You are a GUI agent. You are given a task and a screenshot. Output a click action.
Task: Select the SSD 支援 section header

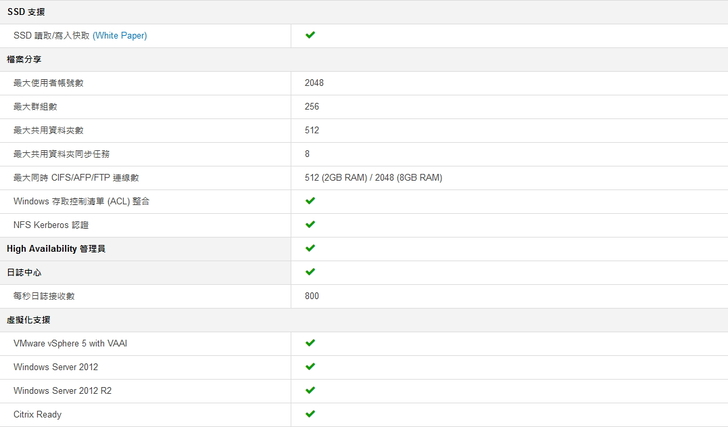tap(25, 12)
